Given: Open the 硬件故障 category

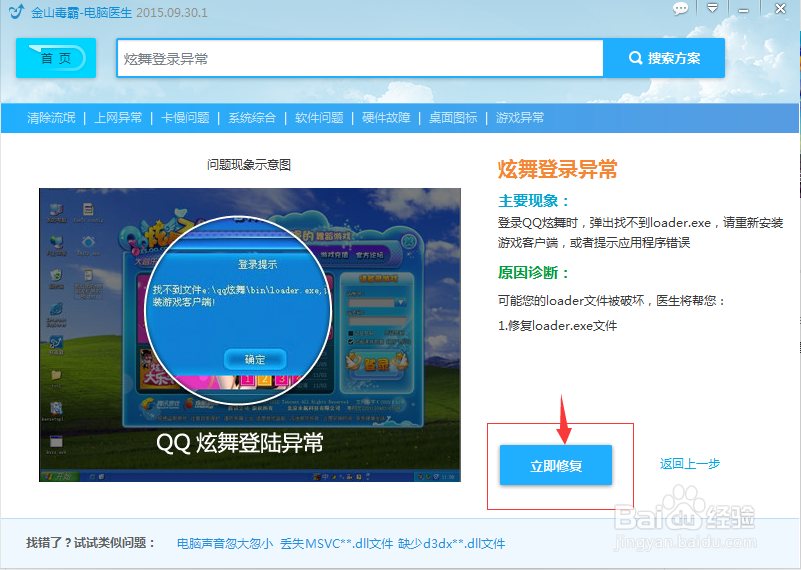Looking at the screenshot, I should [386, 118].
